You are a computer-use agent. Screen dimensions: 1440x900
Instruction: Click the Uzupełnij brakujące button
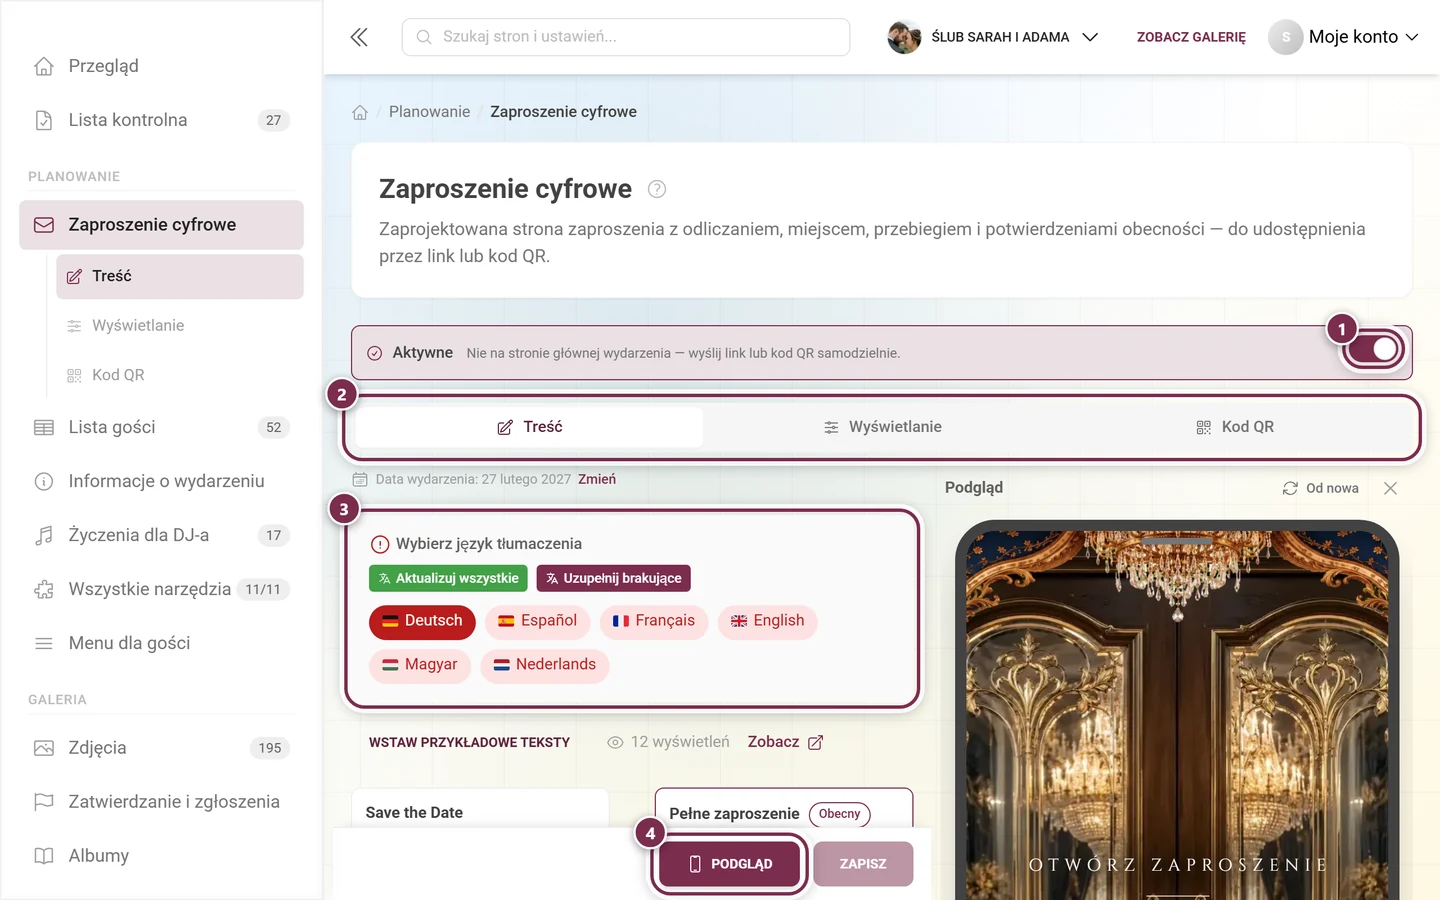pos(613,578)
